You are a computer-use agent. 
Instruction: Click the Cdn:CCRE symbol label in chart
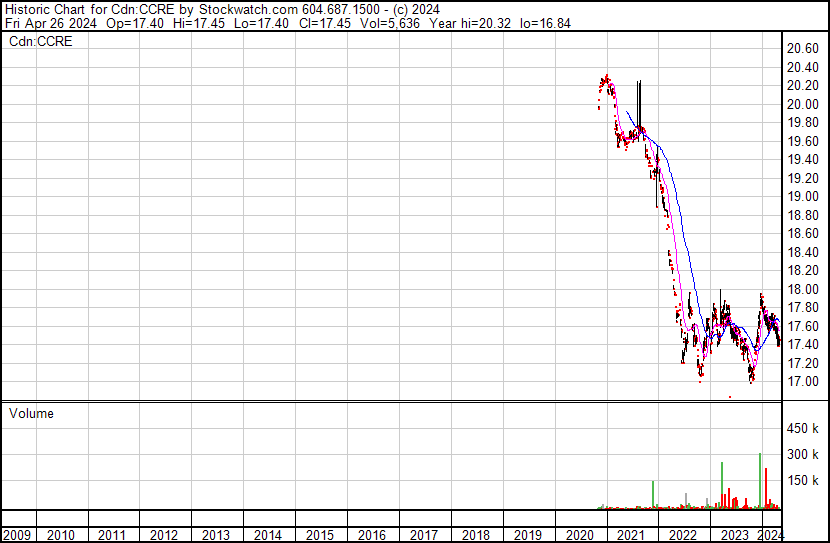pyautogui.click(x=41, y=41)
